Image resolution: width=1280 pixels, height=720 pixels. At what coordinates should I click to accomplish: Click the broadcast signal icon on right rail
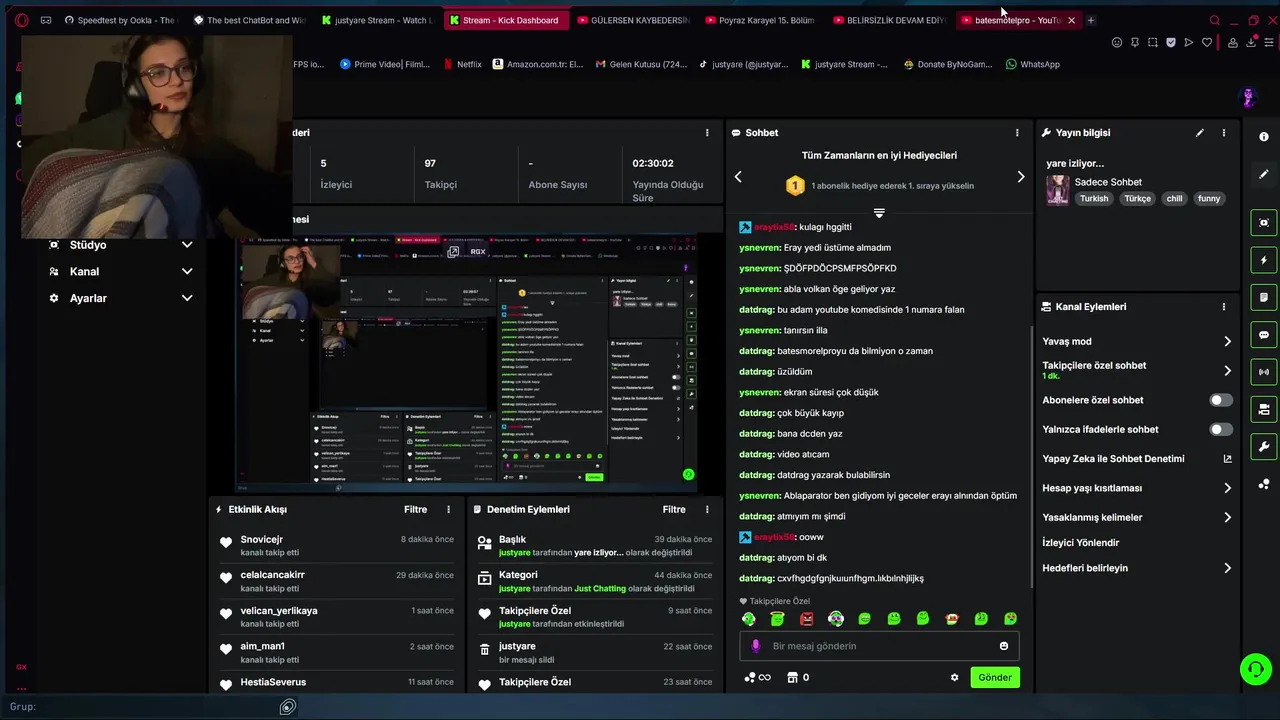click(x=1264, y=372)
